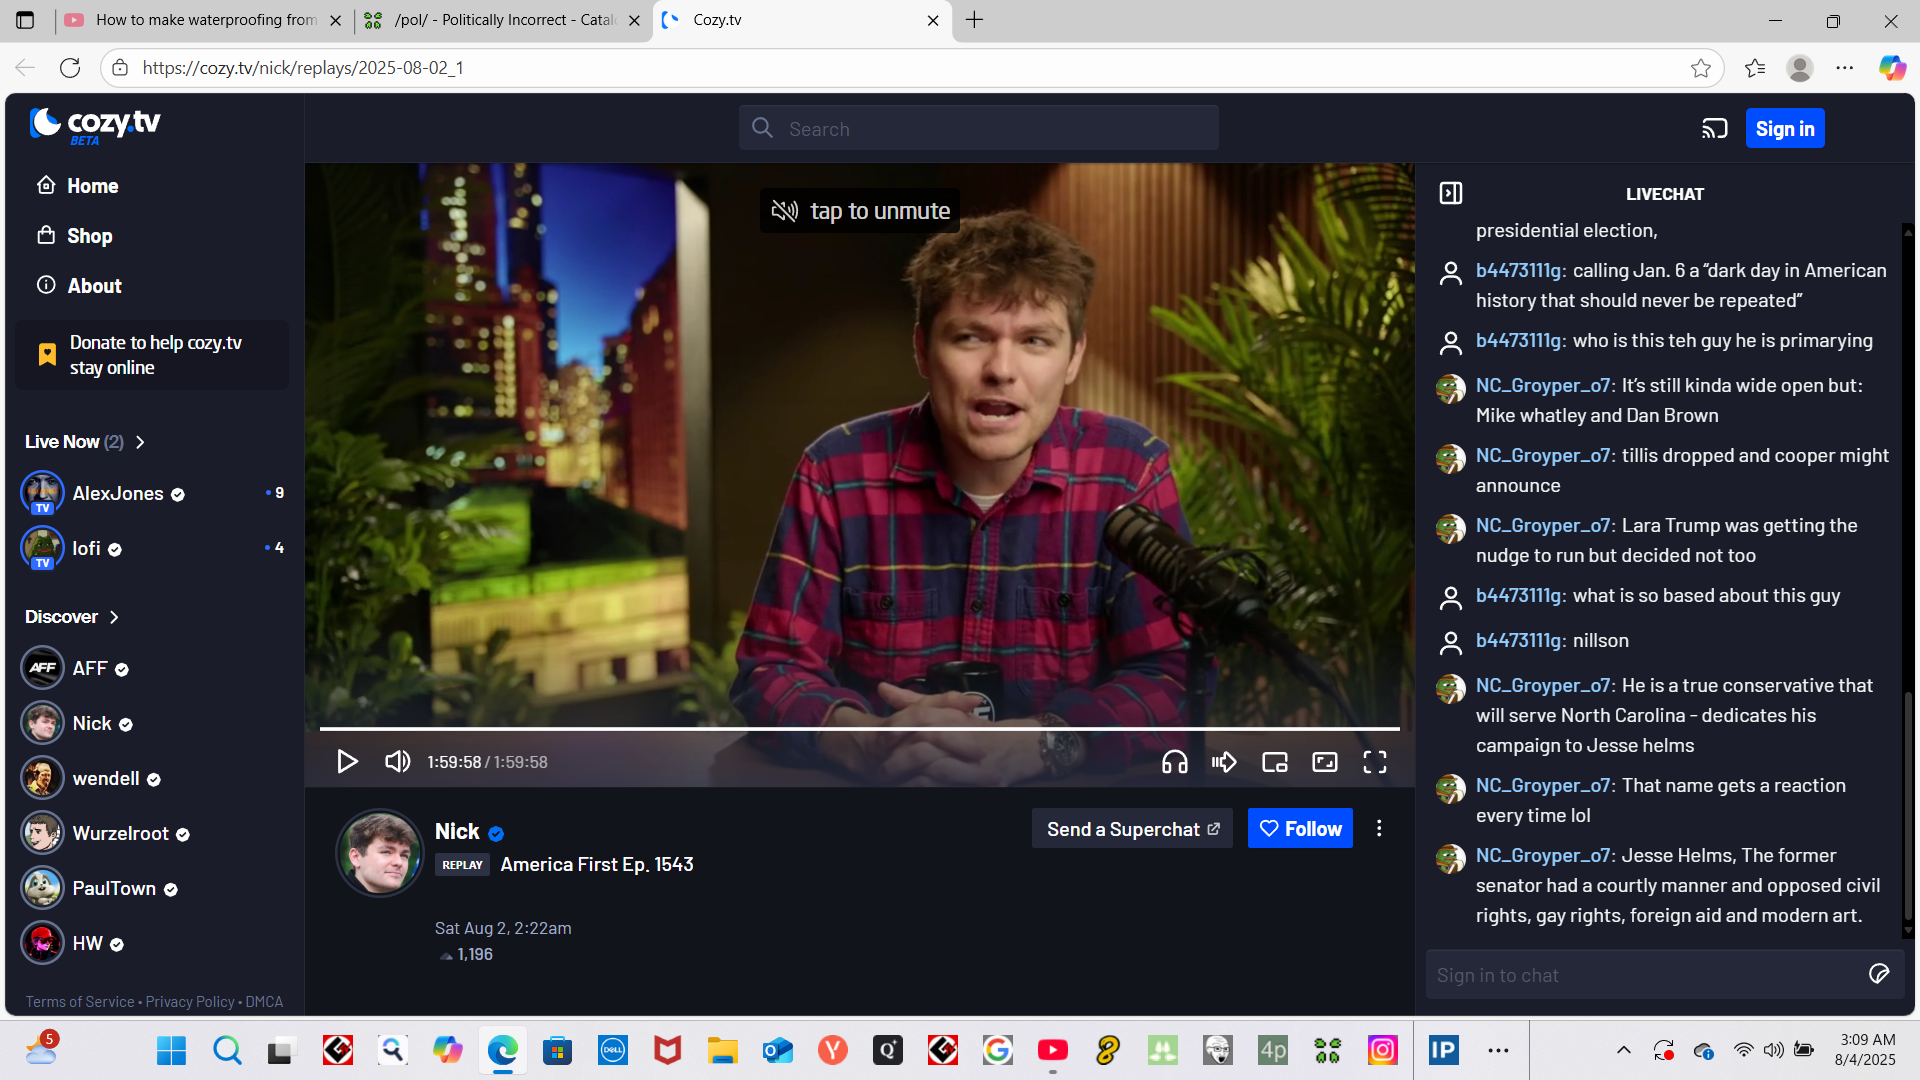Add page to favorites star
Image resolution: width=1920 pixels, height=1080 pixels.
pos(1701,68)
